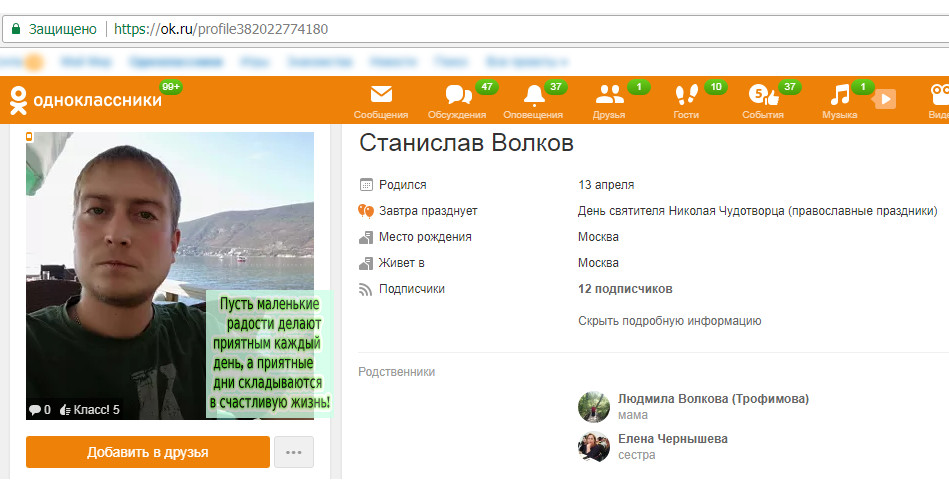The height and width of the screenshot is (496, 949).
Task: Open Елена Чернышева avatar
Action: 594,446
